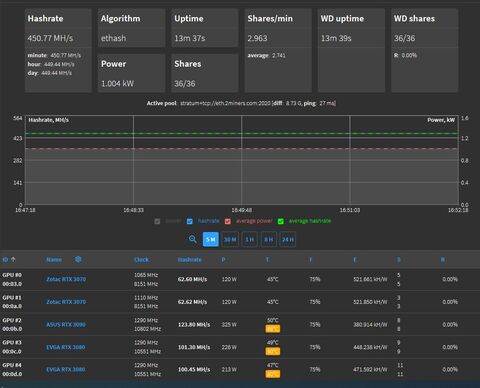480x388 pixels.
Task: Click the 62.60 MH/s hashrate cell
Action: click(x=192, y=279)
